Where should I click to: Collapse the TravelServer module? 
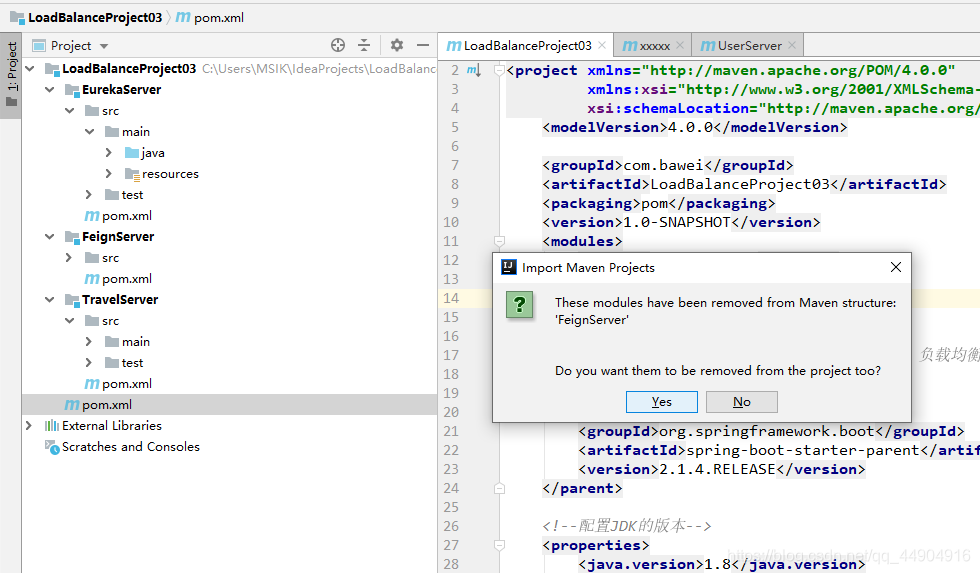point(49,300)
